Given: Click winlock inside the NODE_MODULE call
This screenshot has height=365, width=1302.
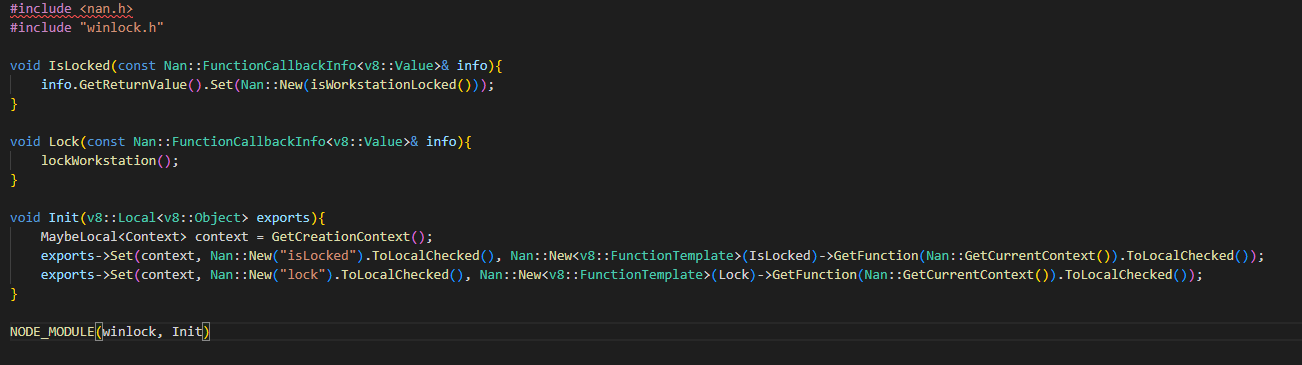Looking at the screenshot, I should [130, 332].
